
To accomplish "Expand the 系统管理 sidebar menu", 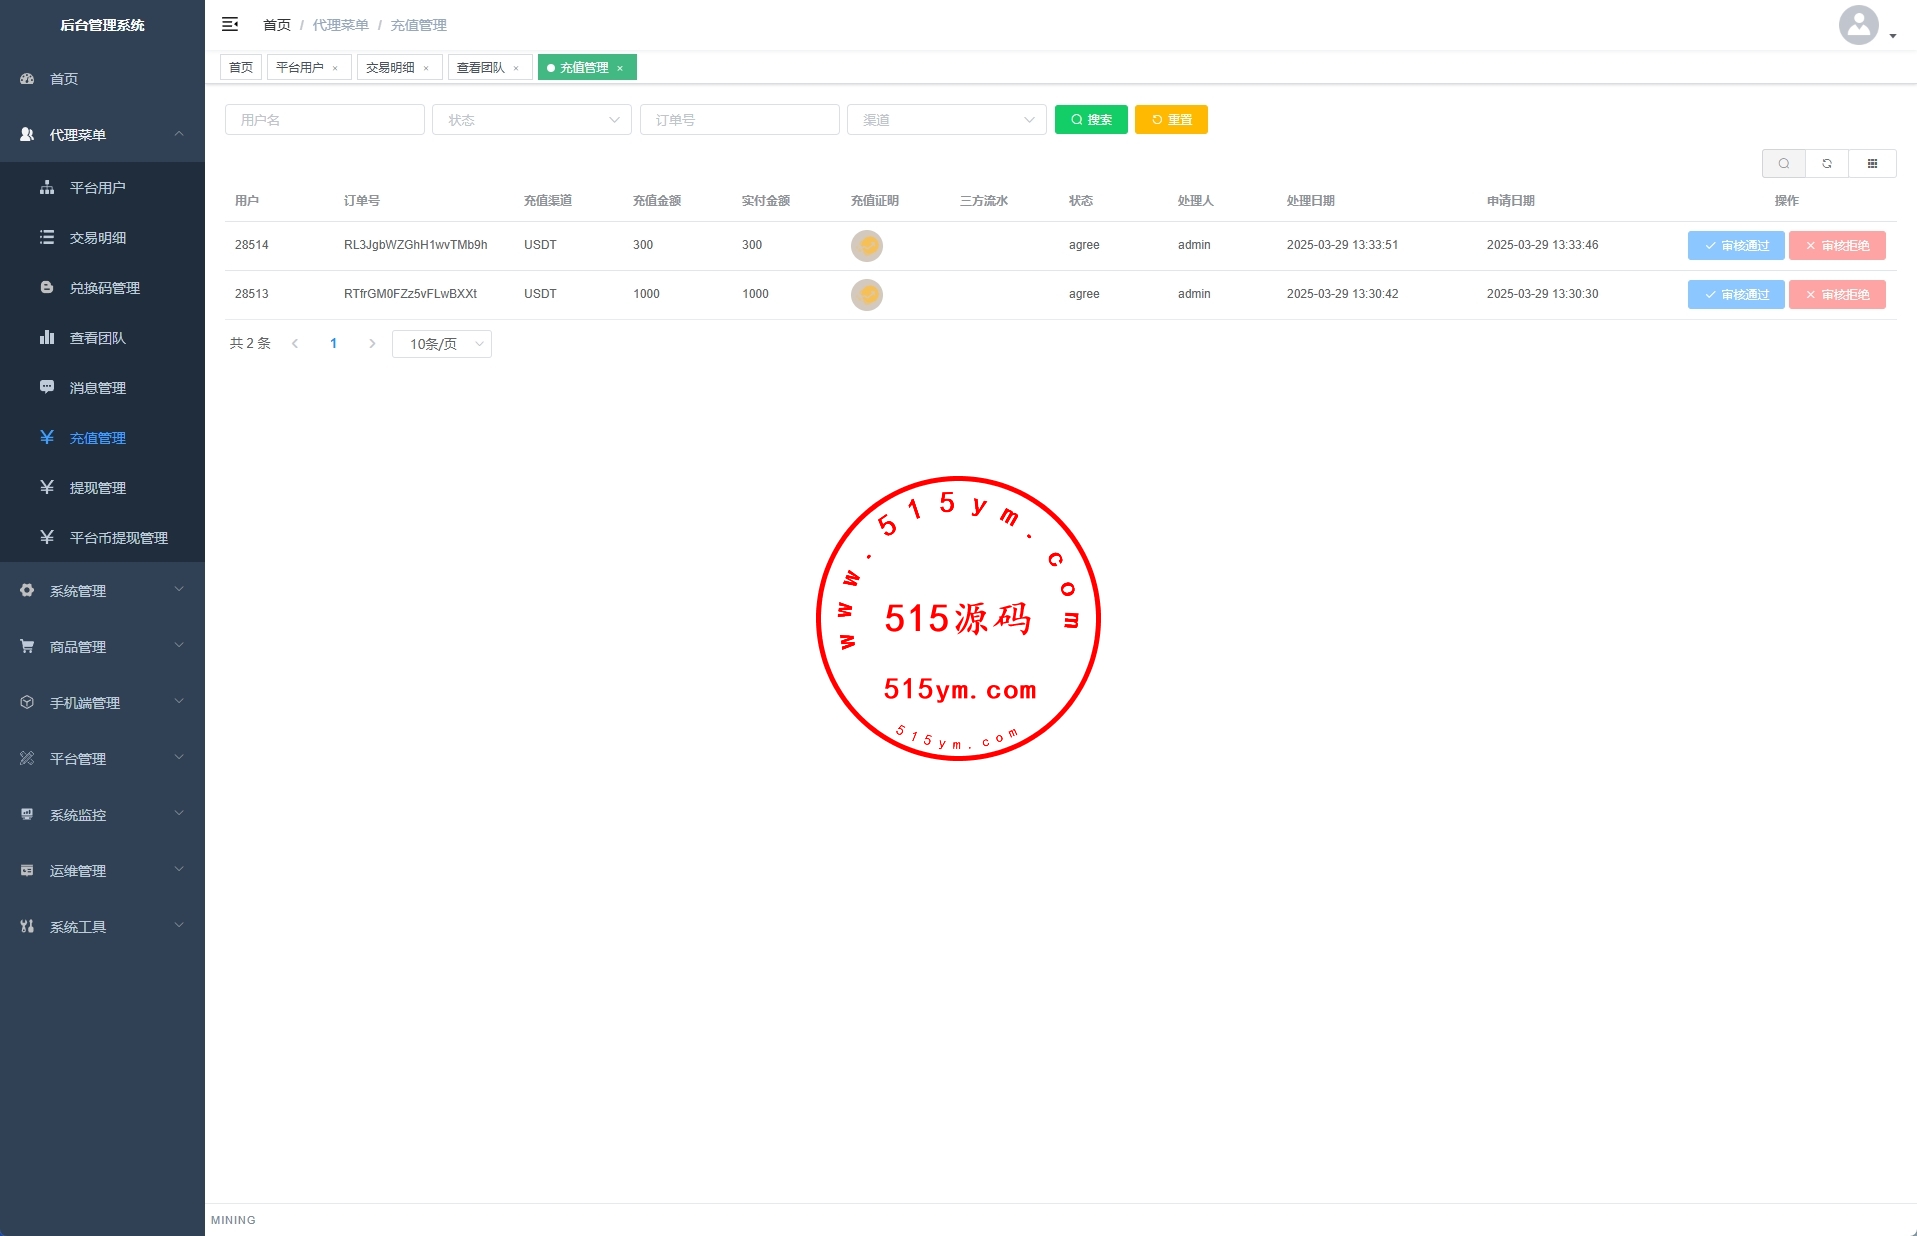I will (x=102, y=591).
